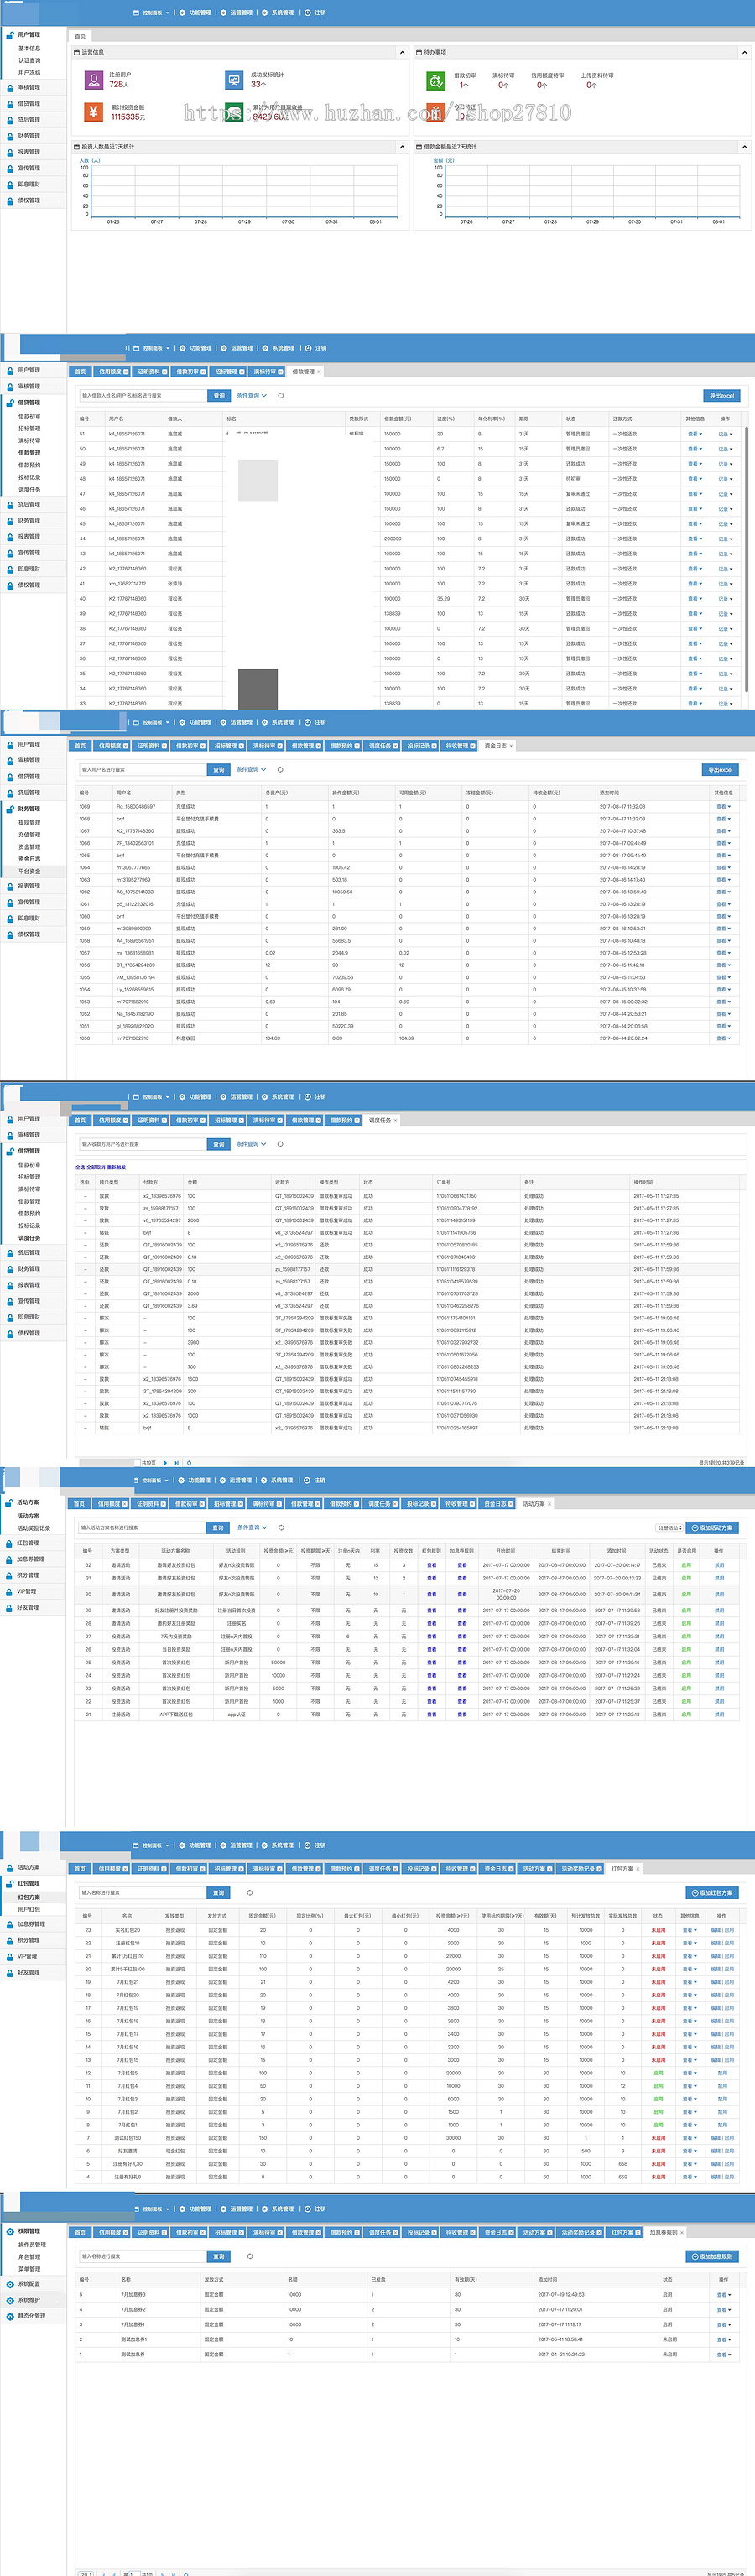Select 活动奖励记录 in 活动方案 screen sidebar
Image resolution: width=755 pixels, height=2576 pixels.
33,1528
